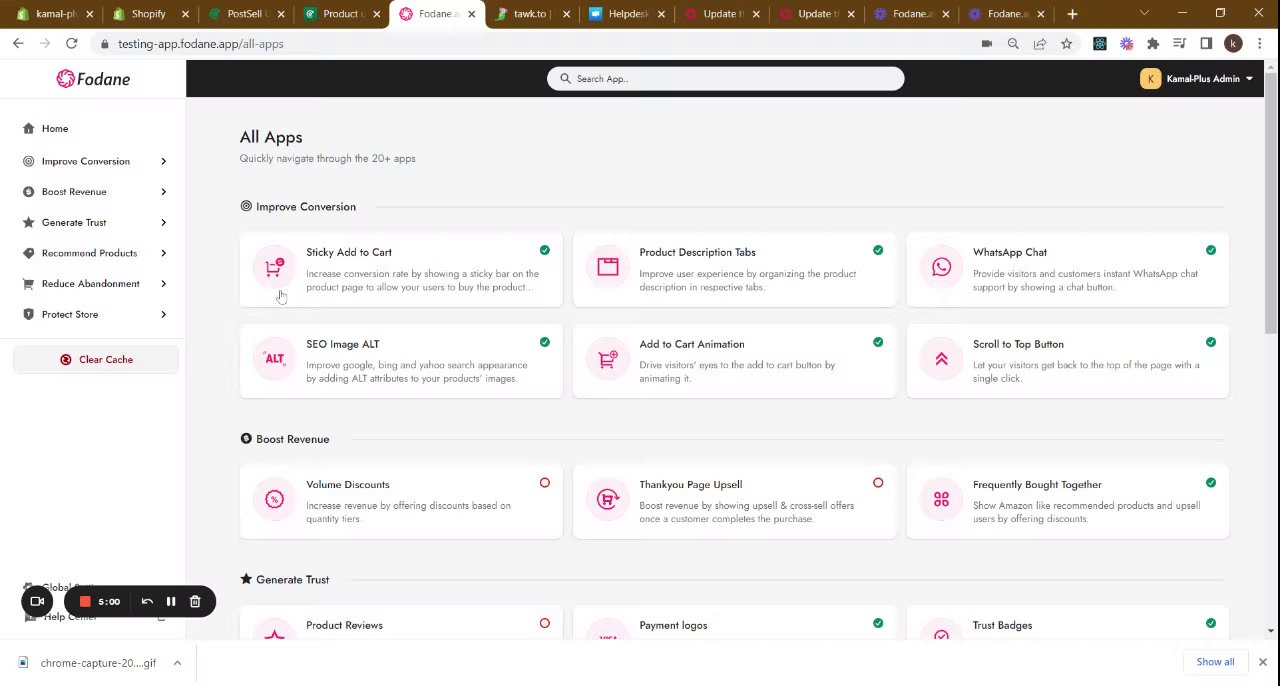The image size is (1280, 686).
Task: Toggle the Thankyou Page Upsell status indicator
Action: pos(878,484)
